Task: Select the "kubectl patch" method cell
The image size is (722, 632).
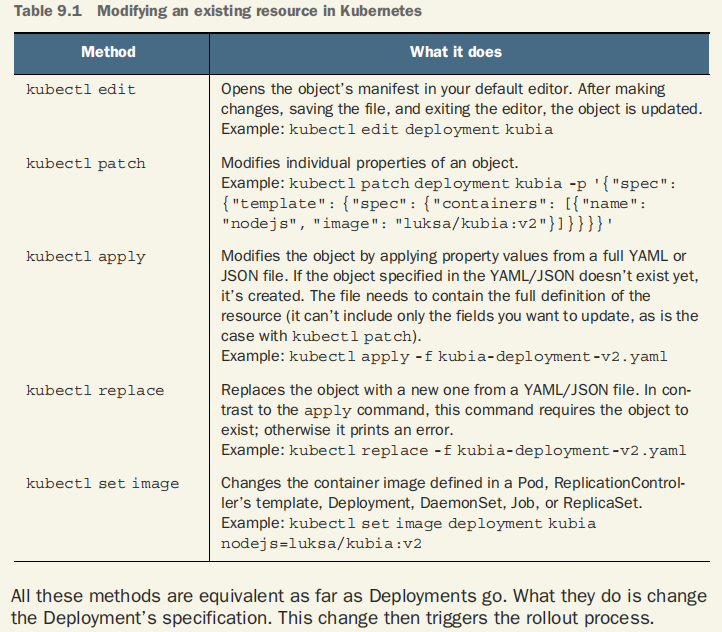Action: click(86, 163)
